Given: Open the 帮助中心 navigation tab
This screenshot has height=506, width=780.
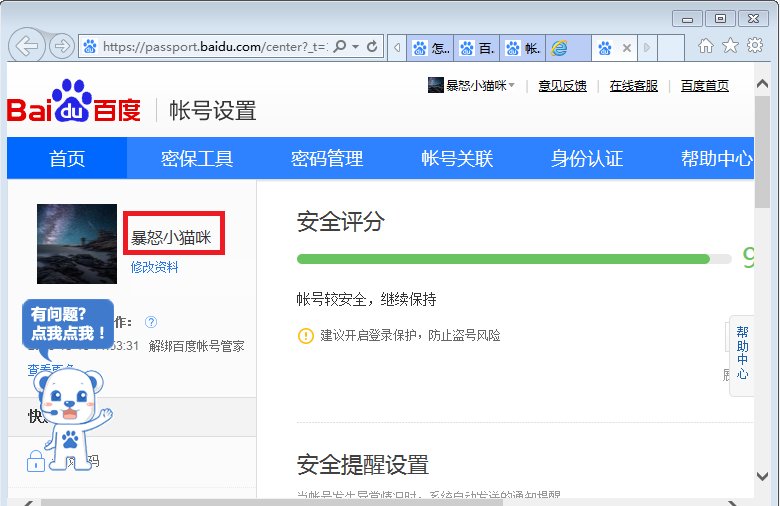Looking at the screenshot, I should pyautogui.click(x=717, y=158).
